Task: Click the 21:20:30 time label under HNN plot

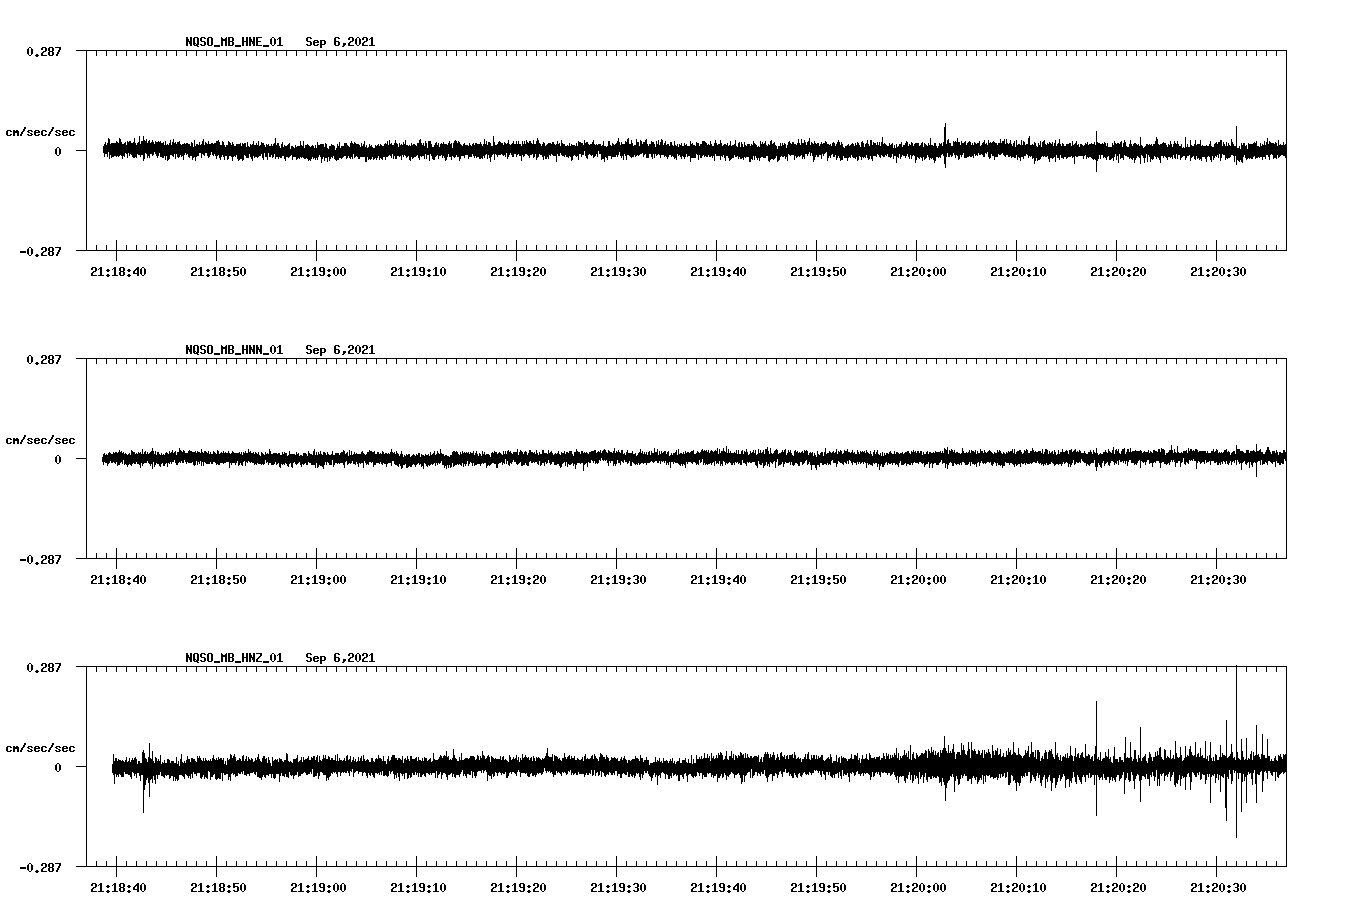Action: [1218, 579]
